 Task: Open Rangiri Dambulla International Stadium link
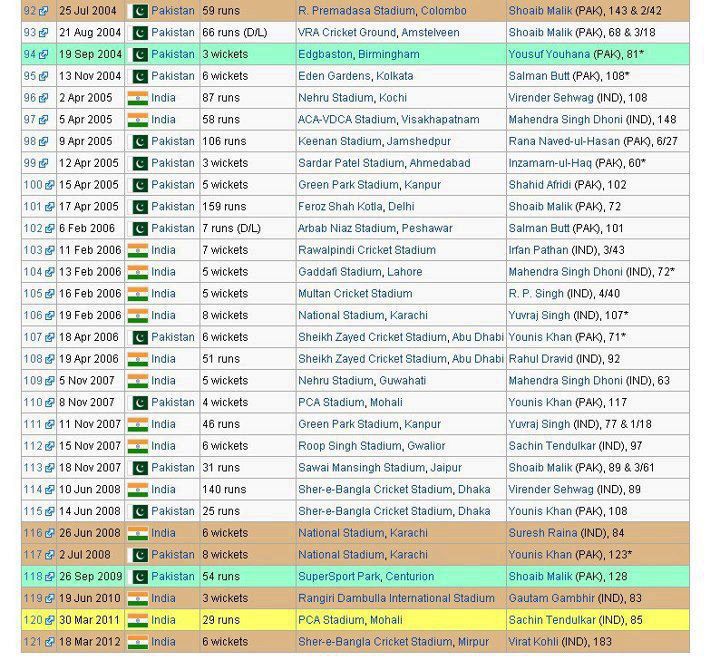[396, 598]
